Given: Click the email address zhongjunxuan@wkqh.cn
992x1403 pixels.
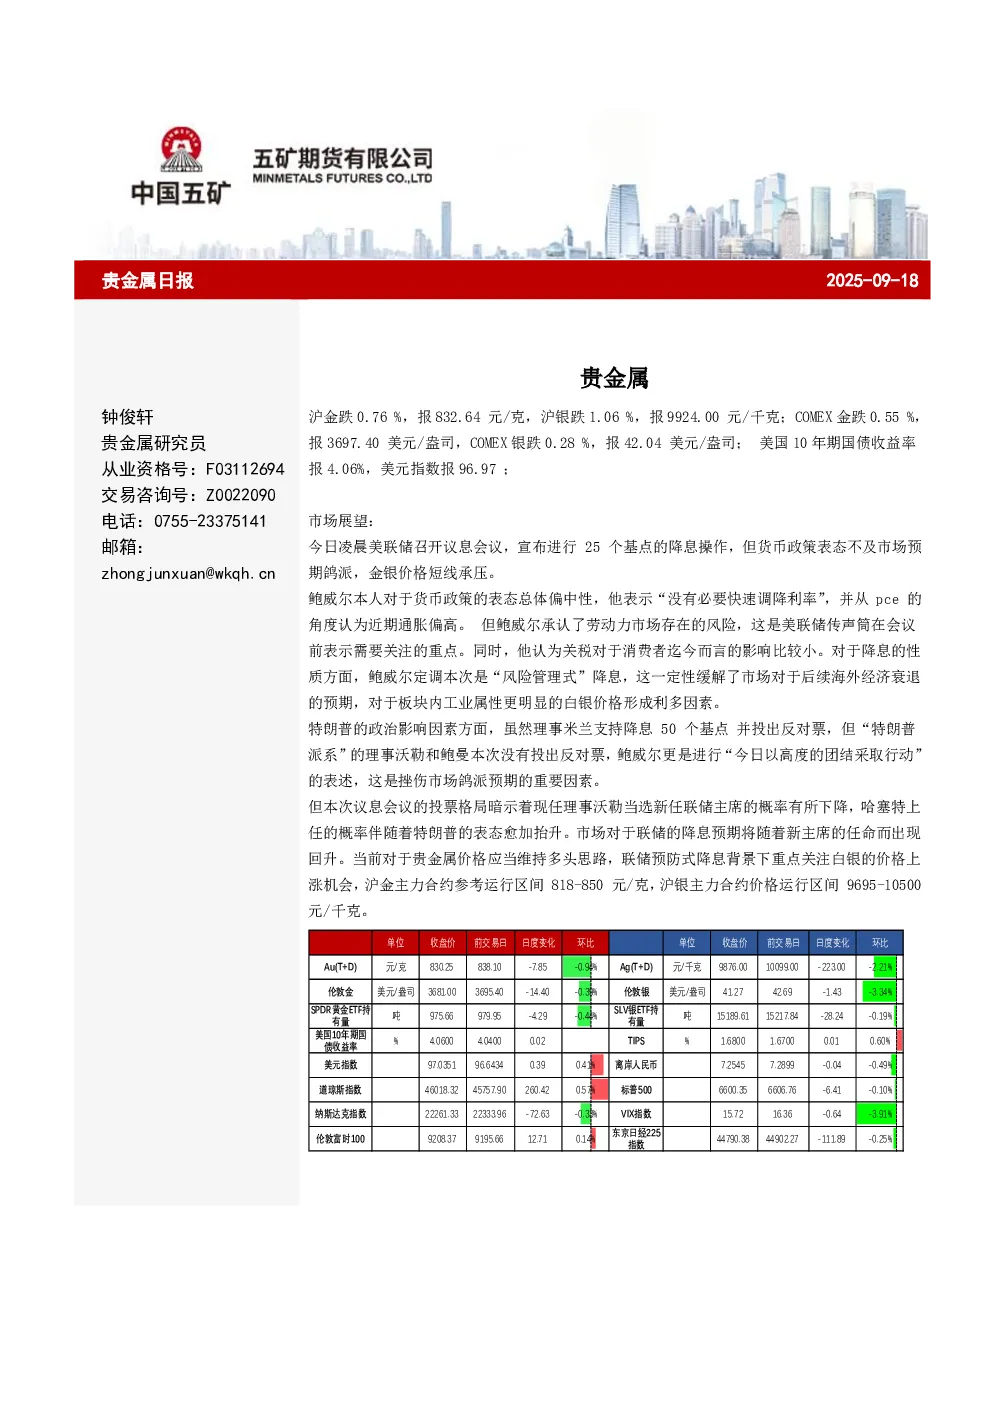Looking at the screenshot, I should tap(188, 573).
